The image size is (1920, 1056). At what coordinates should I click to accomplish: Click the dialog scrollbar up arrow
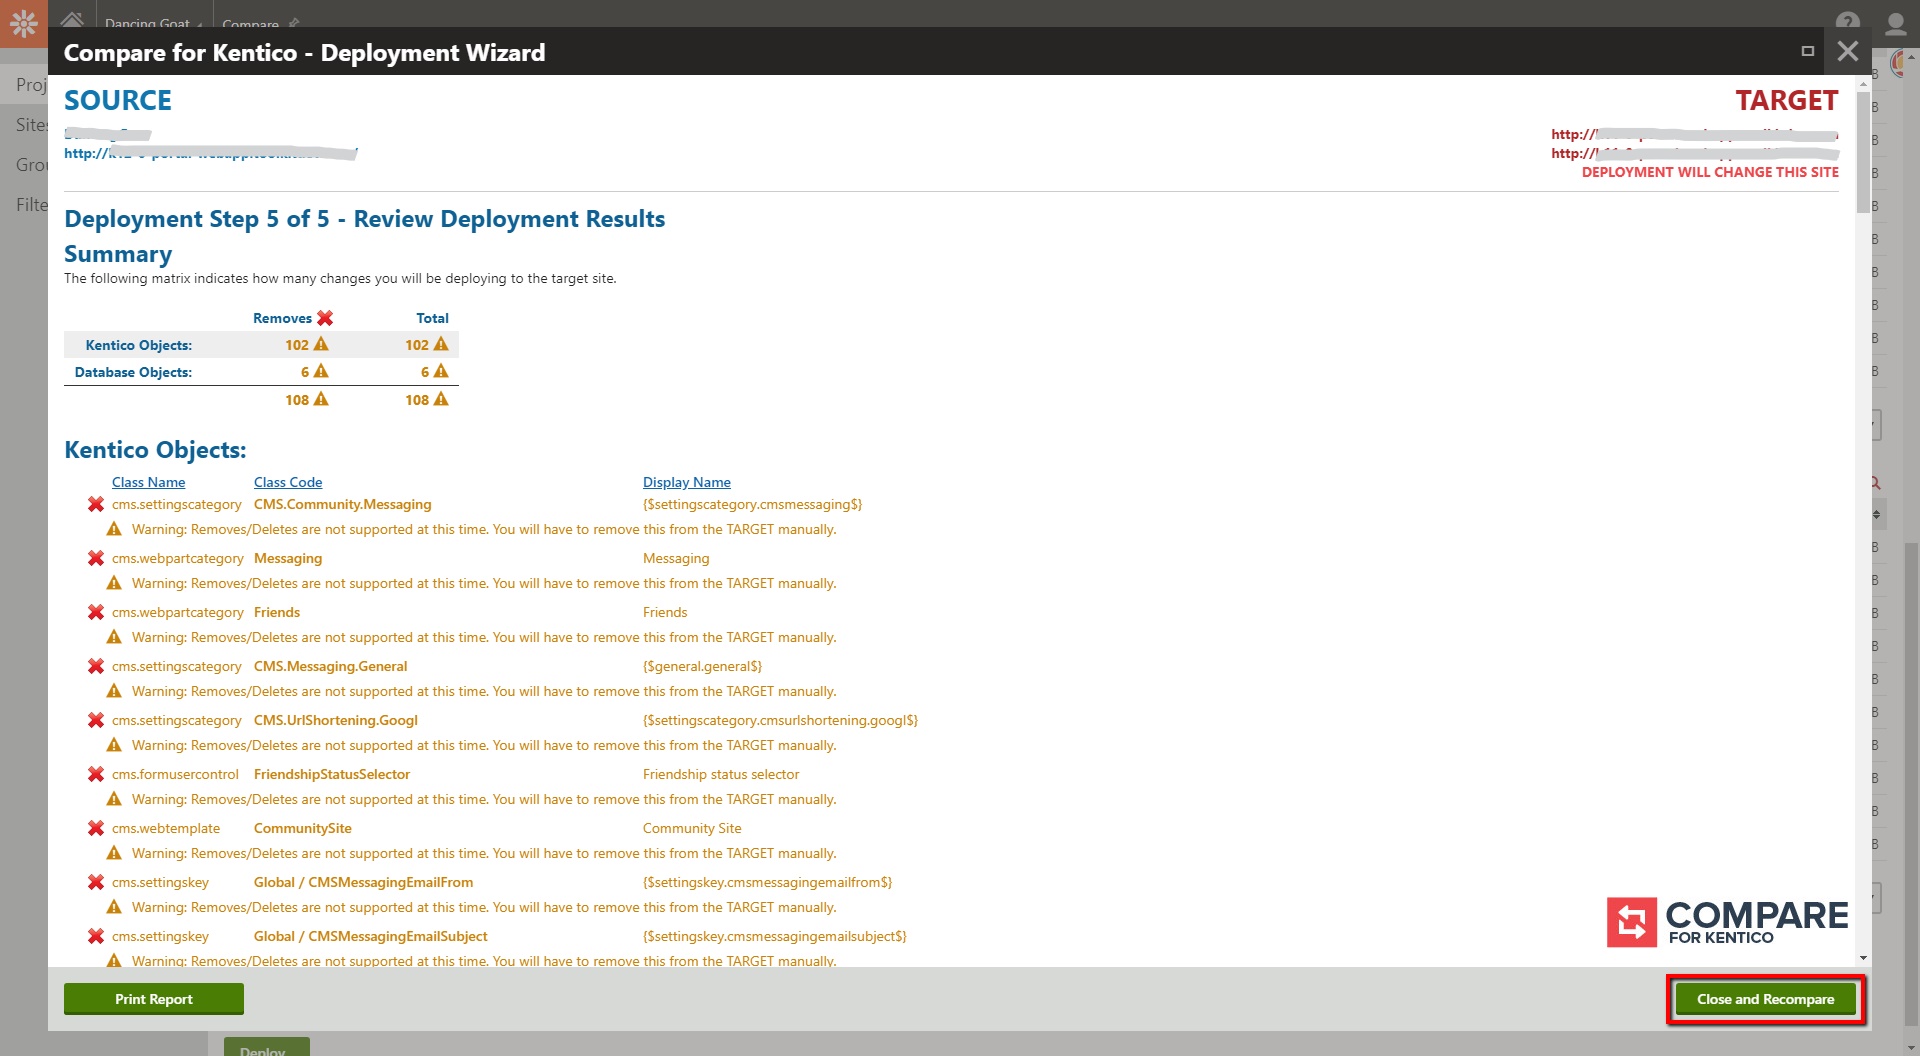[1863, 83]
